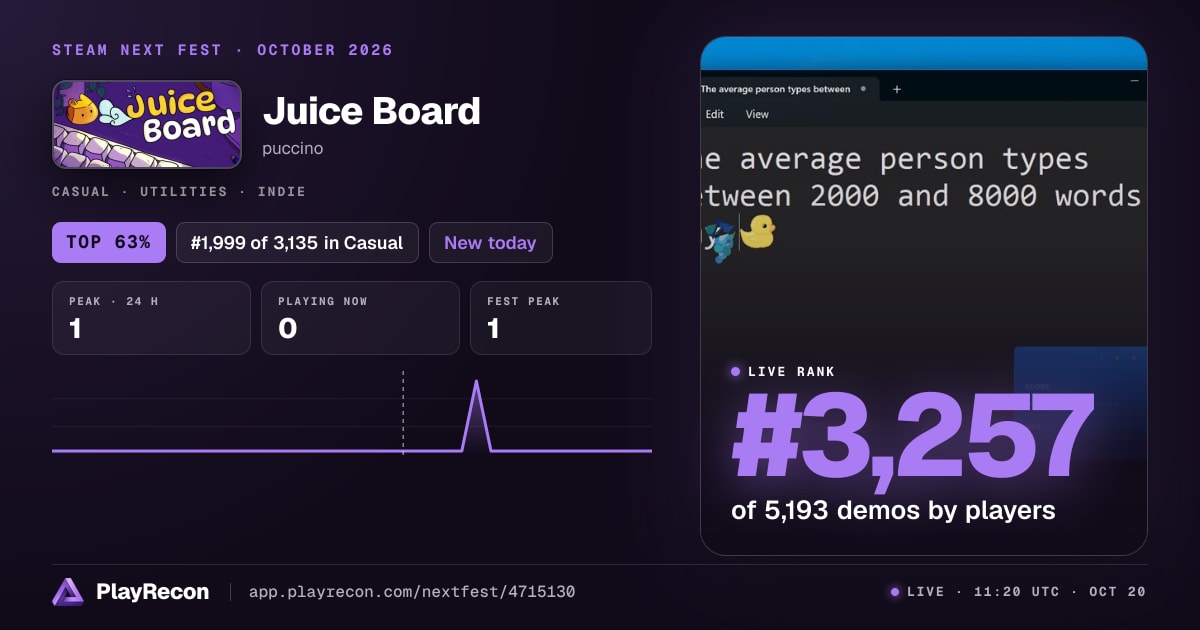1200x630 pixels.
Task: Select the FEST PEAK stat card
Action: click(561, 318)
